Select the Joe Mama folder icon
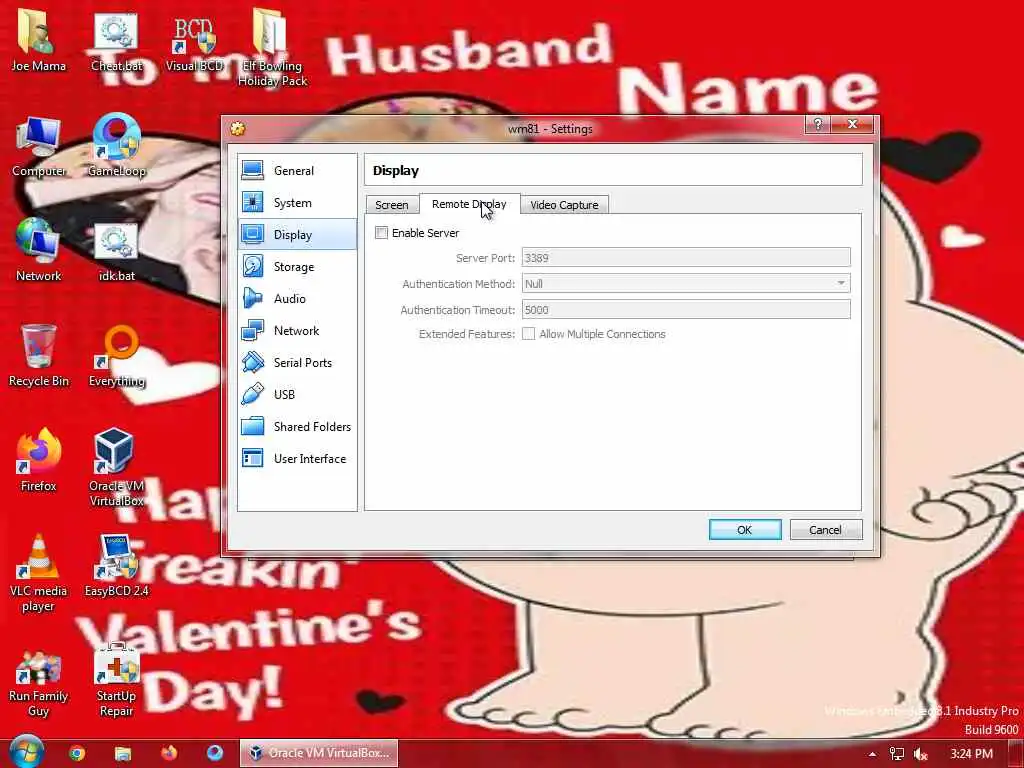1024x768 pixels. point(38,40)
